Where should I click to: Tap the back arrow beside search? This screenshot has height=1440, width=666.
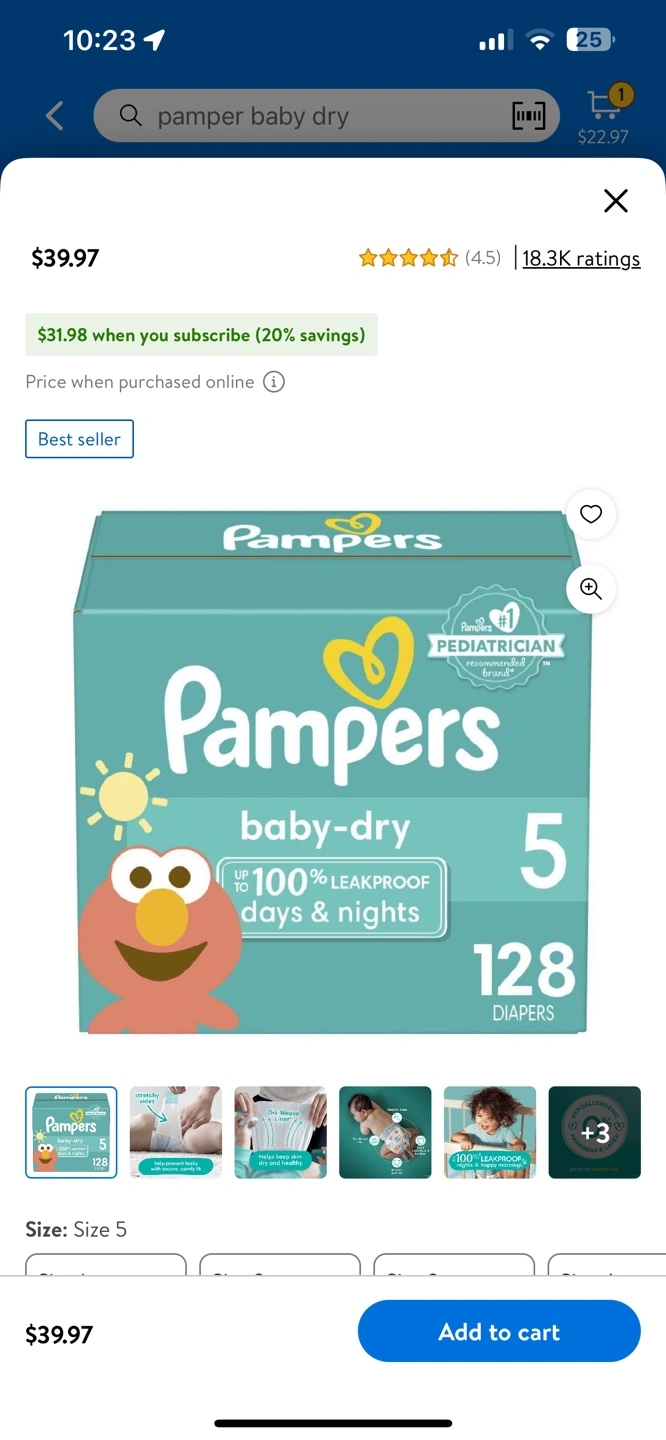55,116
